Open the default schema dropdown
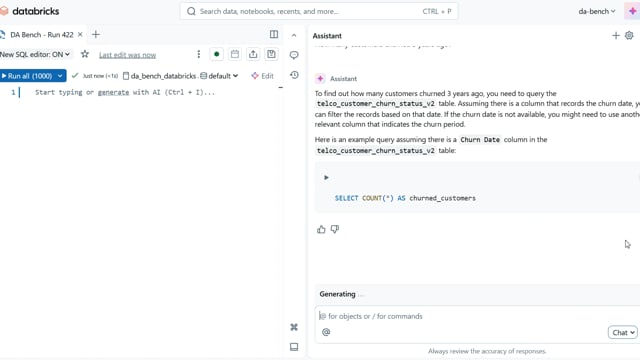 219,76
